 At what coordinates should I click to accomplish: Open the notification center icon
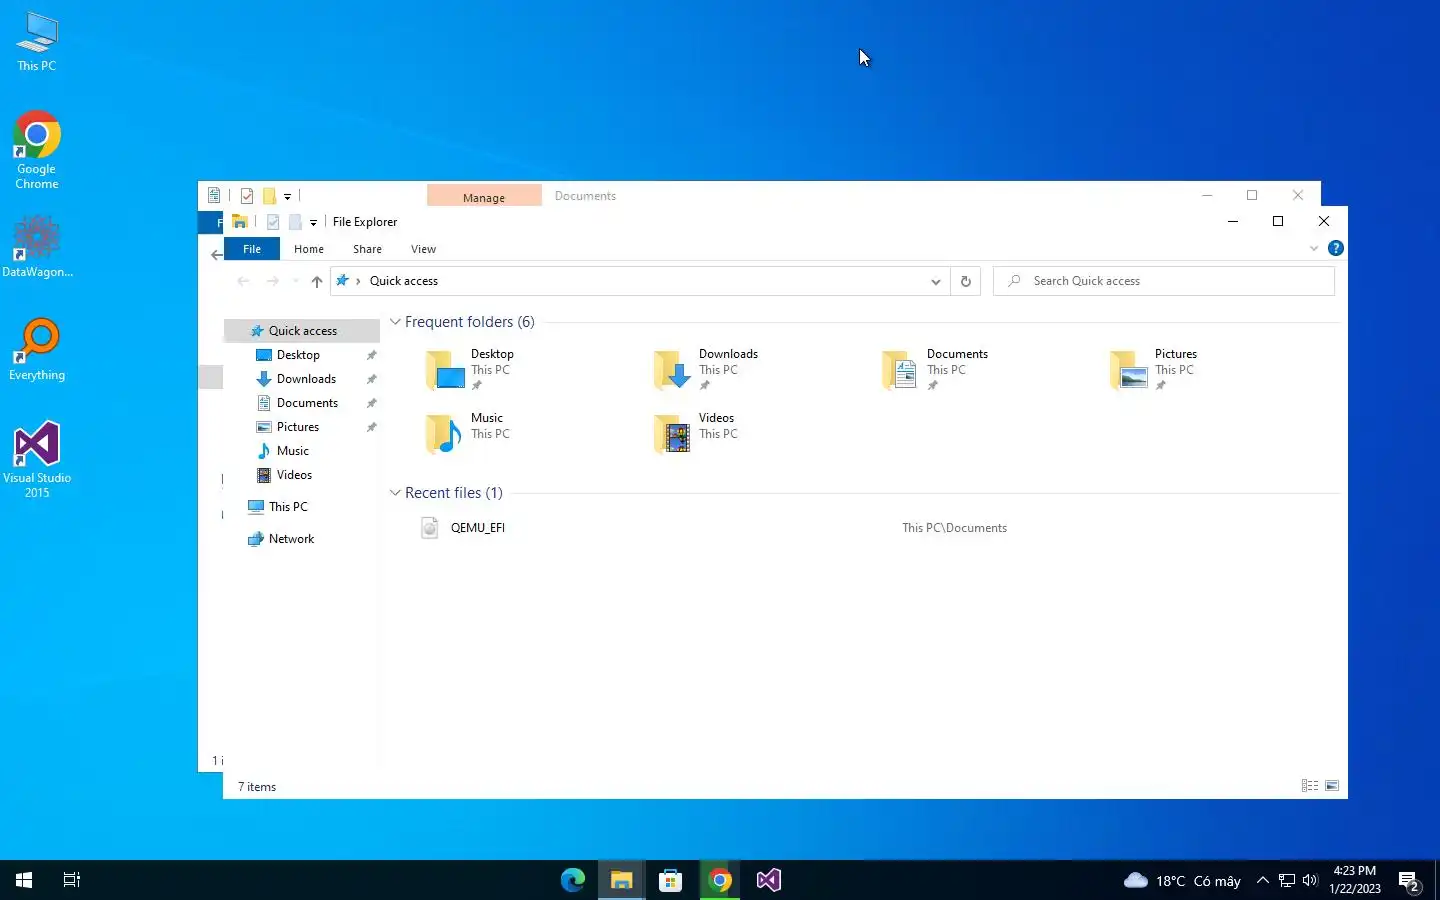click(1410, 881)
